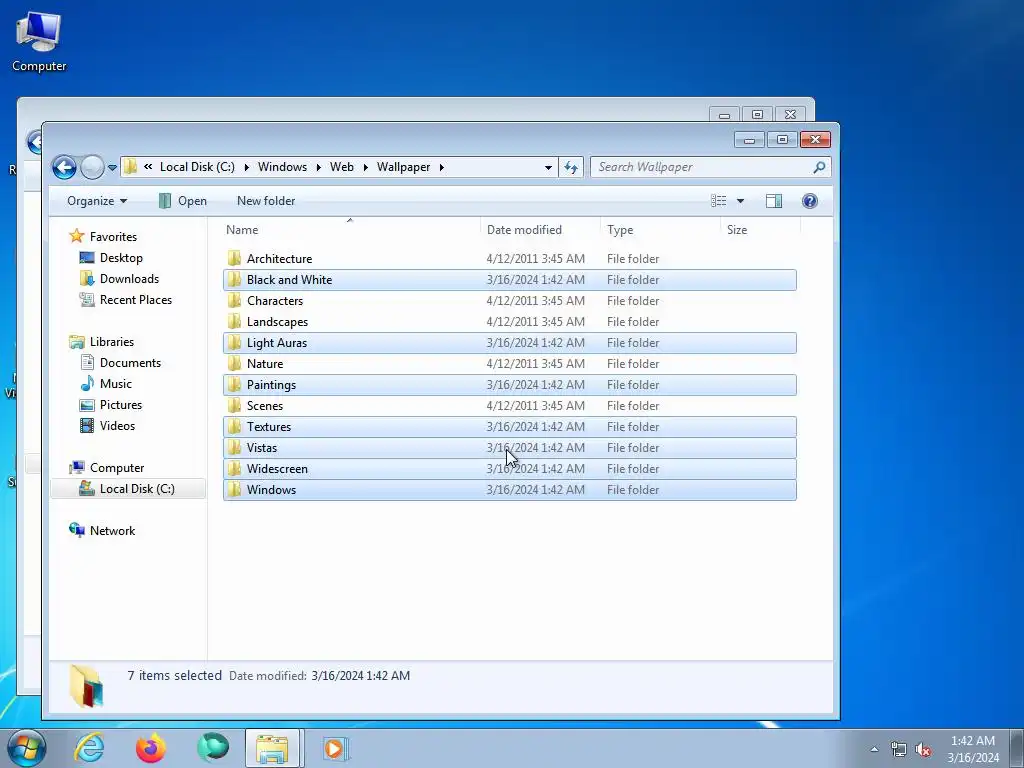Click the Help question mark icon
The height and width of the screenshot is (768, 1024).
tap(810, 201)
